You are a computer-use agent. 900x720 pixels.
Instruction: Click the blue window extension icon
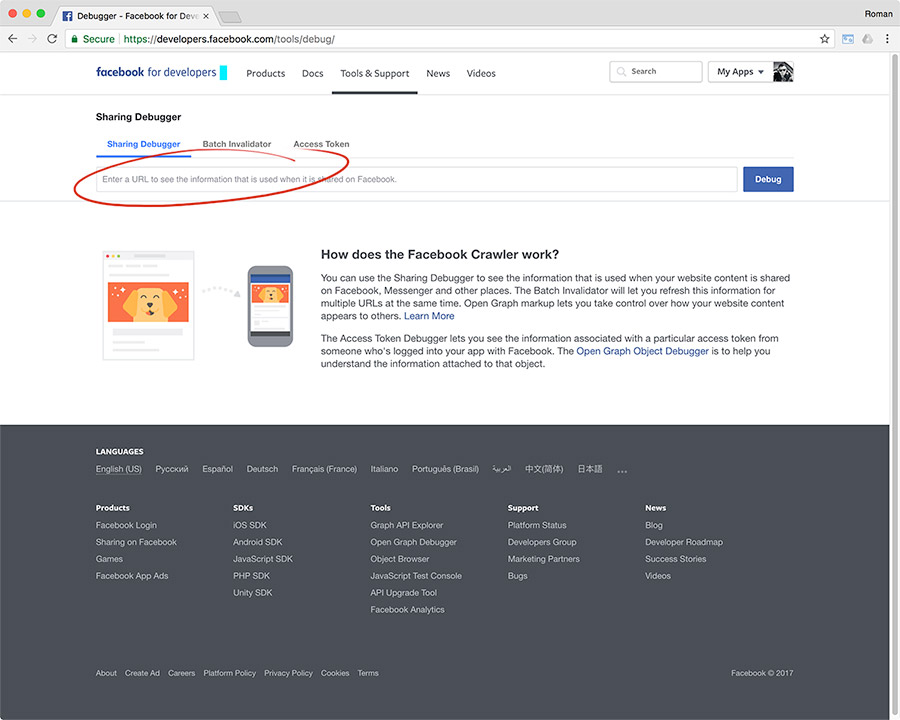pos(848,39)
